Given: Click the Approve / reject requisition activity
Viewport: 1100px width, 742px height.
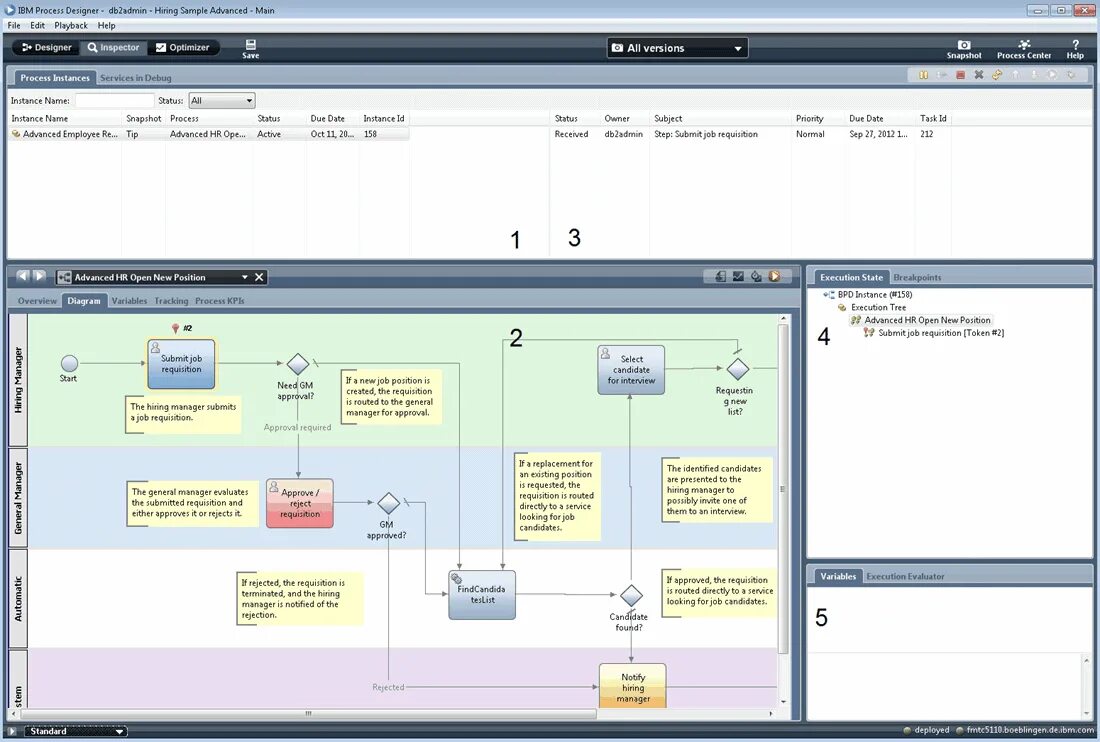Looking at the screenshot, I should click(300, 504).
